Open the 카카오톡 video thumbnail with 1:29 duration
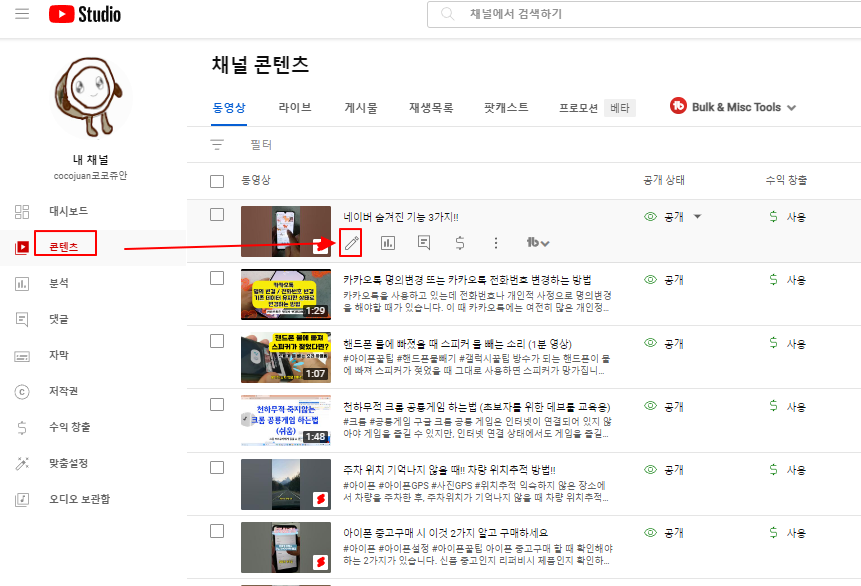The width and height of the screenshot is (861, 586). point(286,294)
